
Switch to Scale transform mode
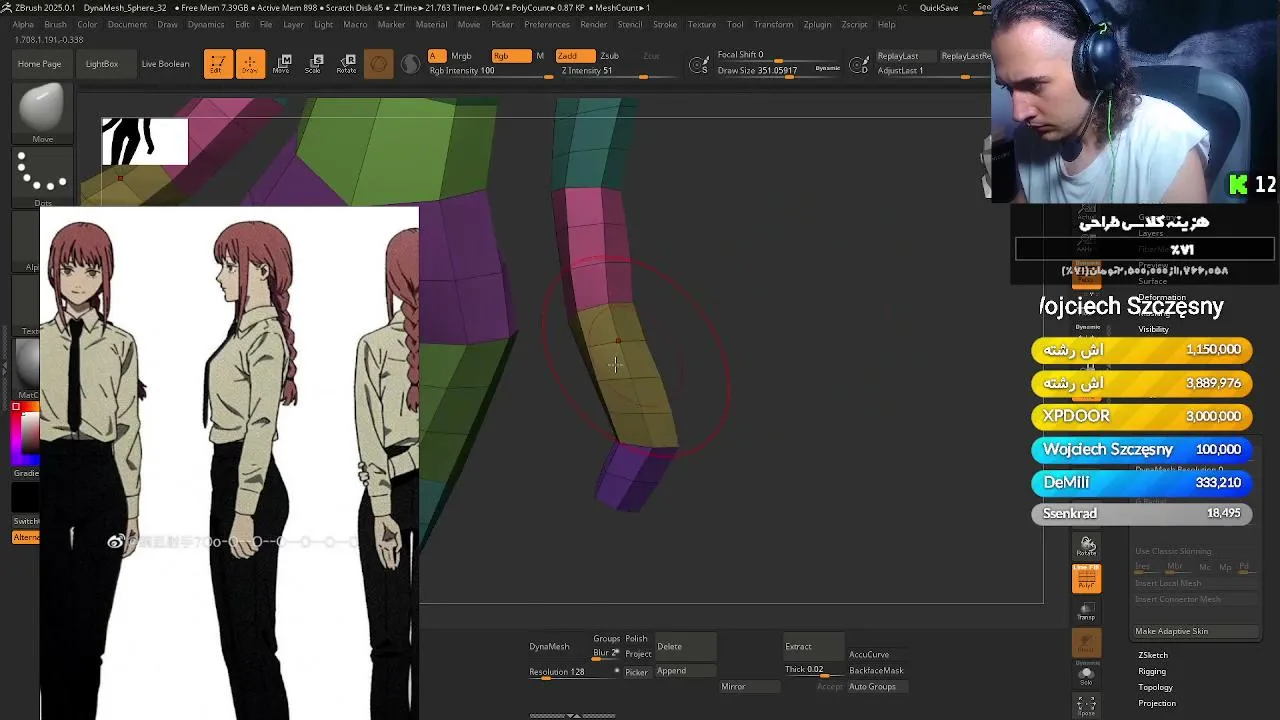pos(314,64)
